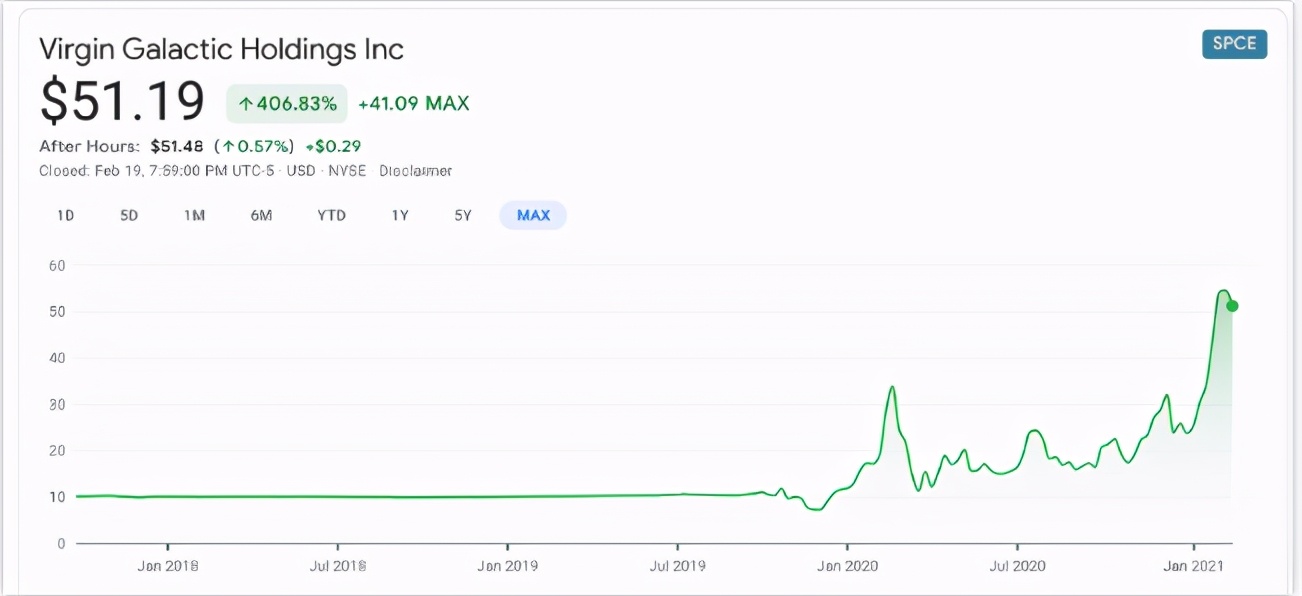The width and height of the screenshot is (1302, 596).
Task: Click the 30 y-axis label
Action: click(x=57, y=405)
